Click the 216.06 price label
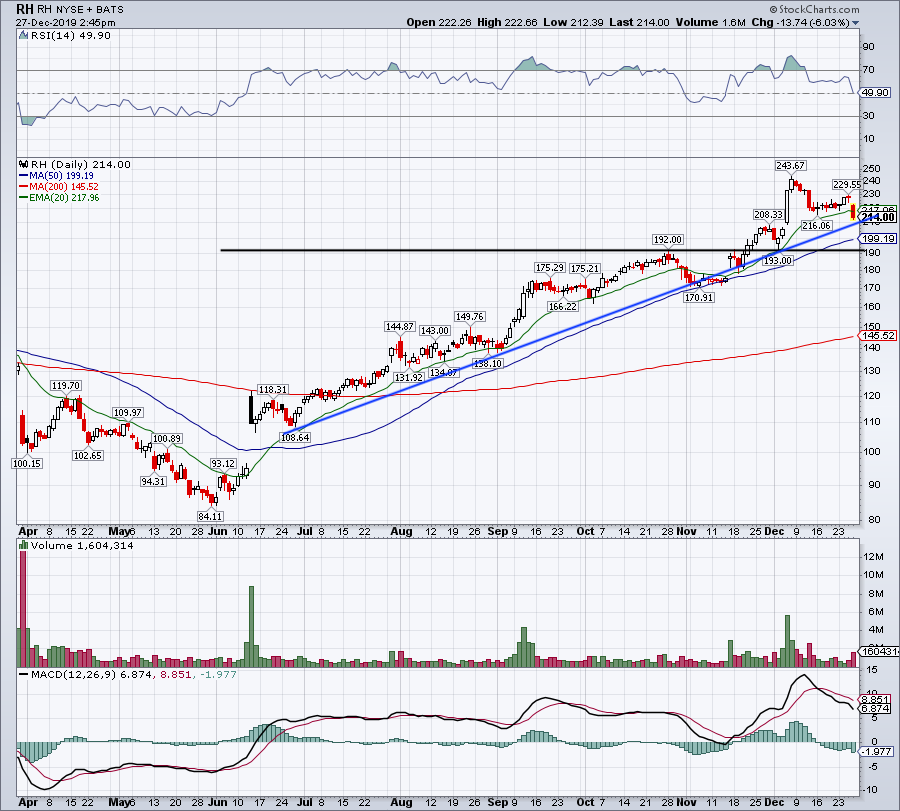This screenshot has width=900, height=811. coord(816,226)
